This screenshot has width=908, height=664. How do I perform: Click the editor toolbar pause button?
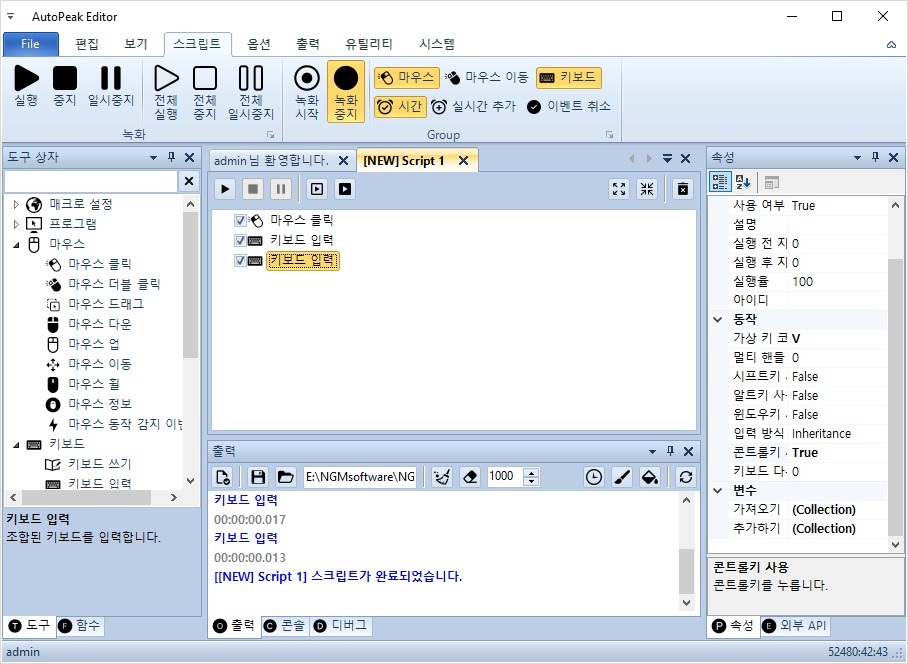pos(281,189)
